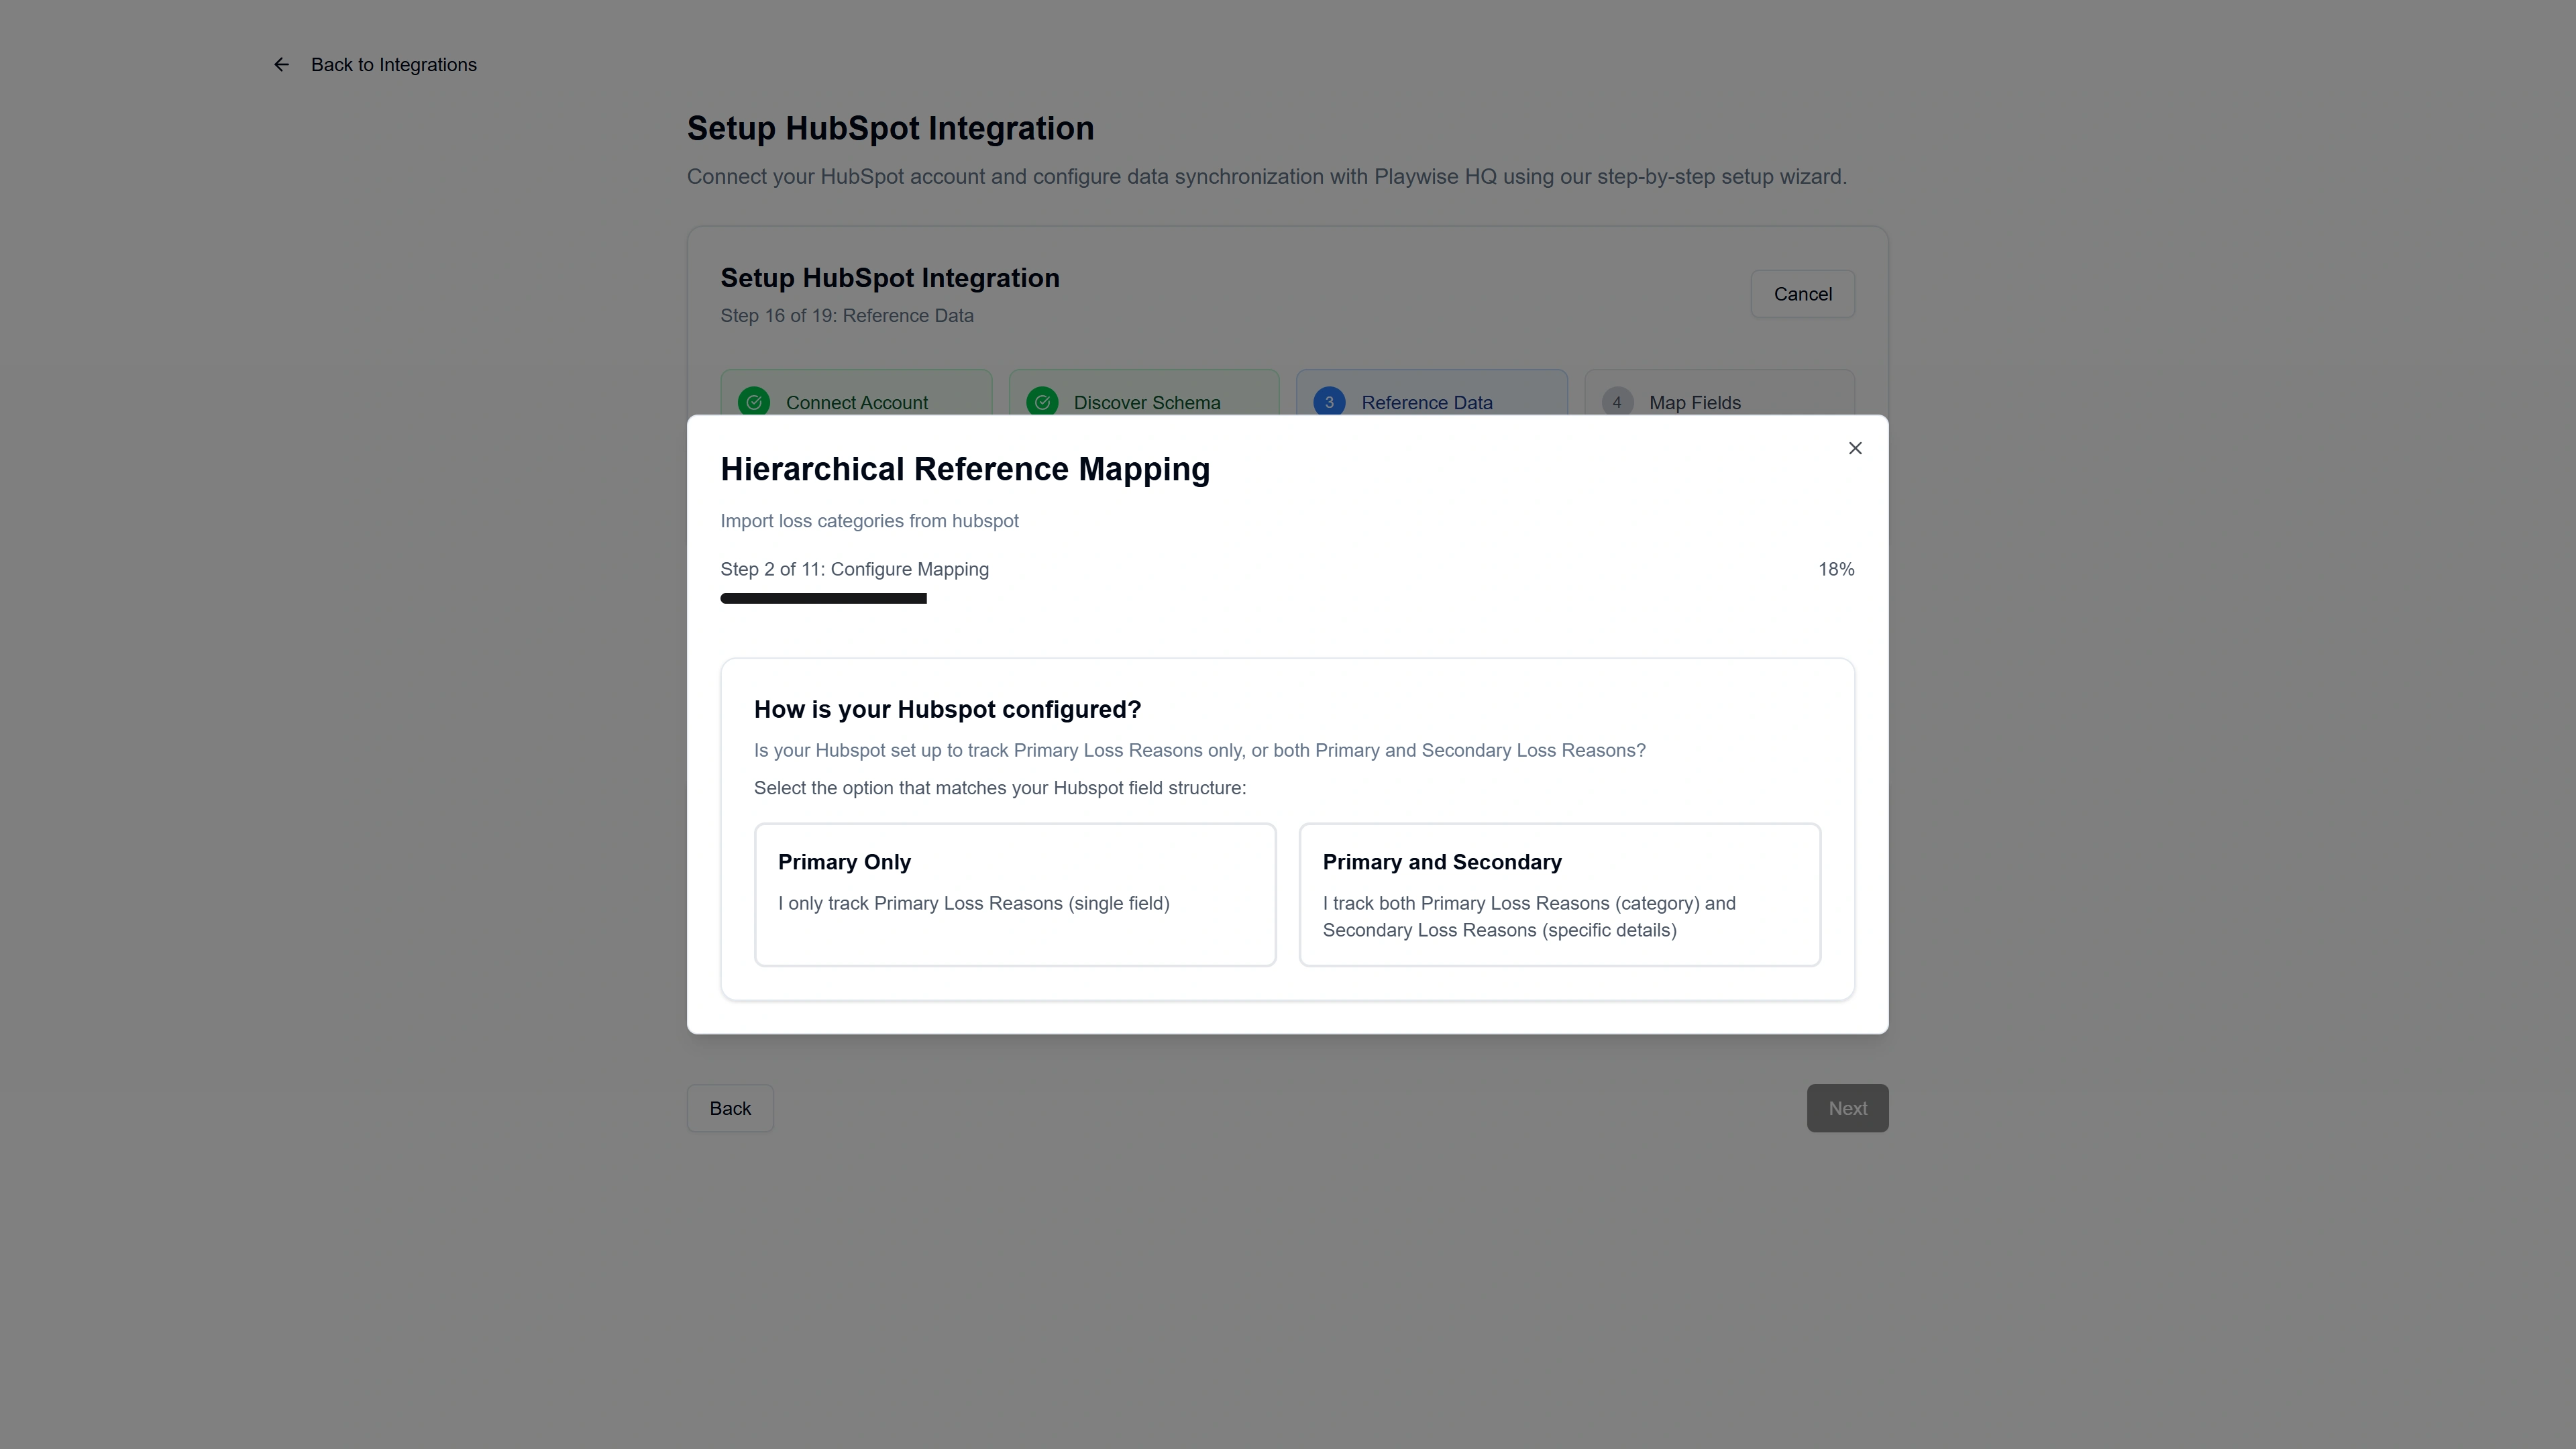Click the Back button at the bottom
The height and width of the screenshot is (1449, 2576).
[x=730, y=1108]
